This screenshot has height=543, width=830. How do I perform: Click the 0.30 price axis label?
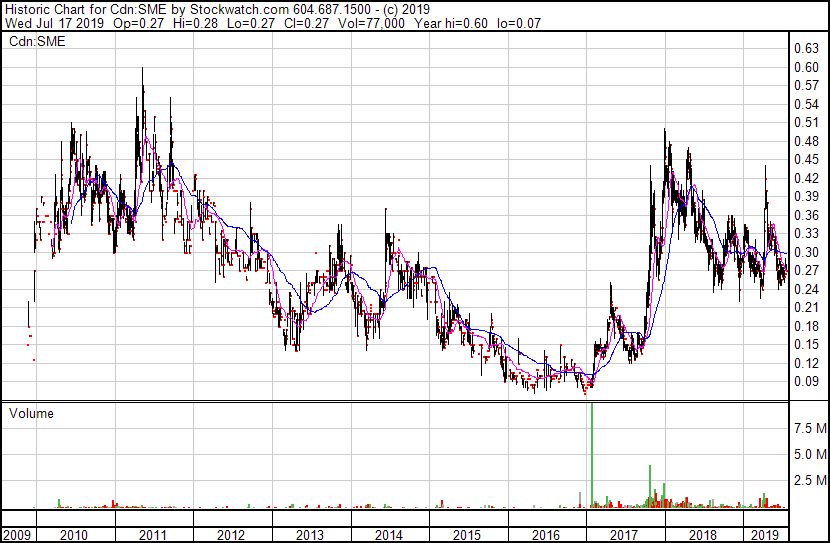(805, 252)
